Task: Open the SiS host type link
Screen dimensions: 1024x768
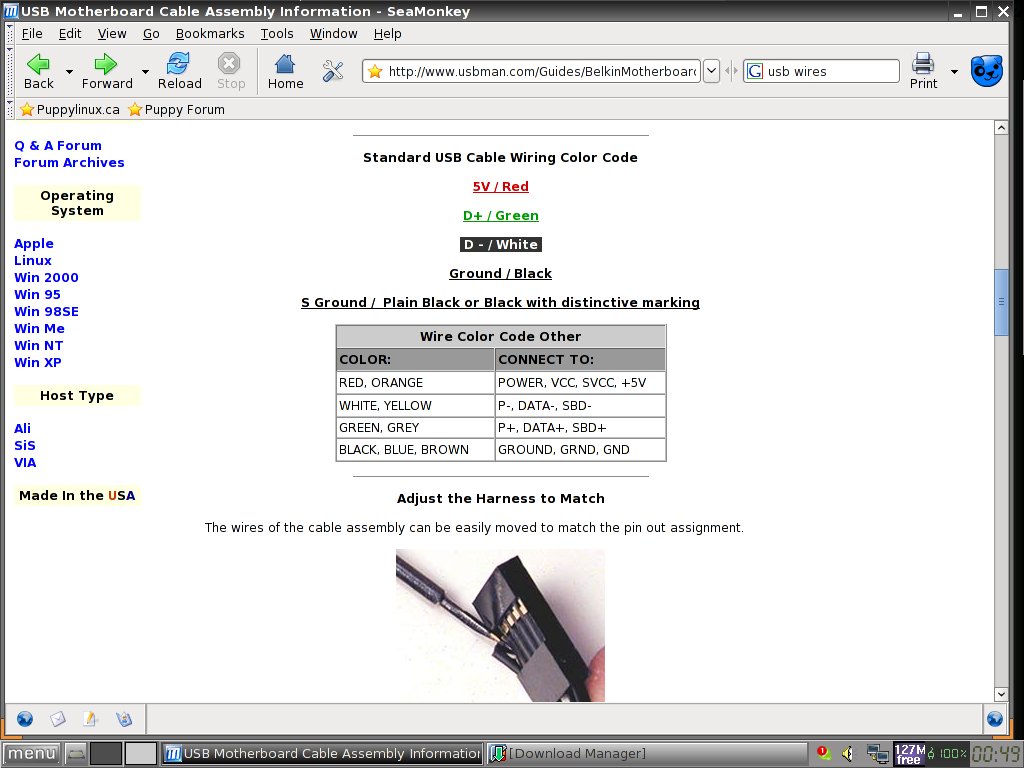Action: [x=25, y=445]
